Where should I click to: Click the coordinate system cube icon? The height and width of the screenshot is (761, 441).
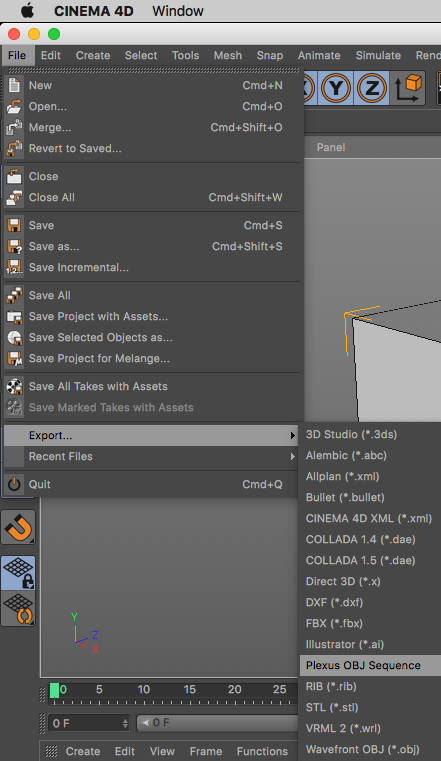[x=408, y=88]
